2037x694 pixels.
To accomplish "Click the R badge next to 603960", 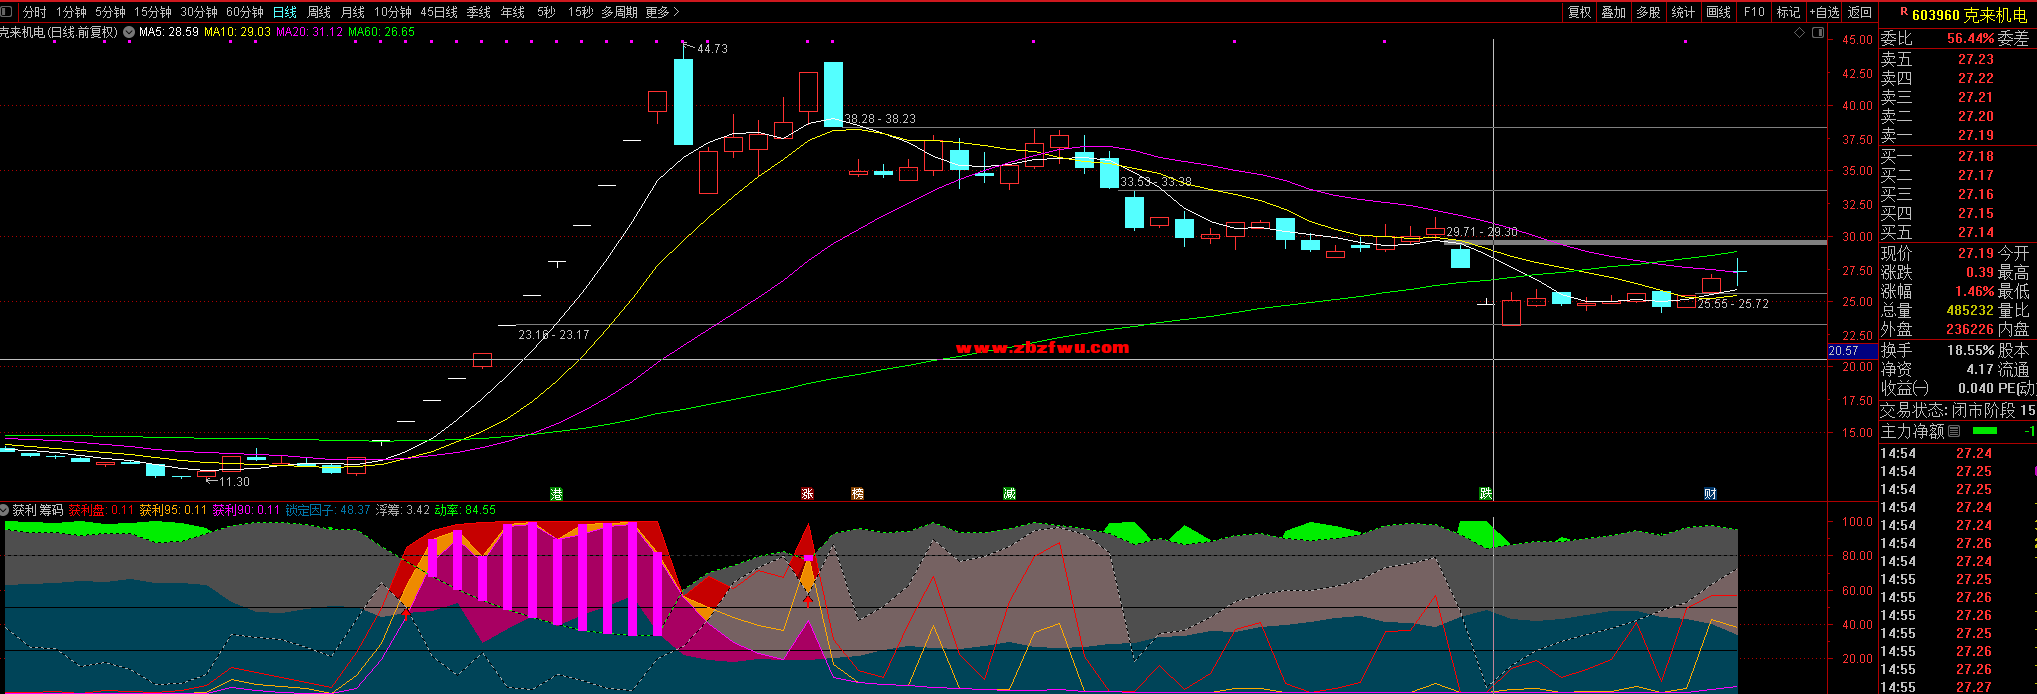I will 1904,12.
